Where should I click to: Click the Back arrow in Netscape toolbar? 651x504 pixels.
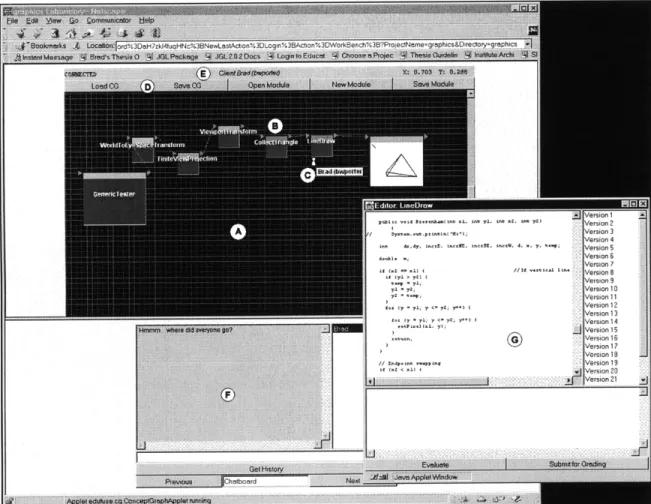21,34
